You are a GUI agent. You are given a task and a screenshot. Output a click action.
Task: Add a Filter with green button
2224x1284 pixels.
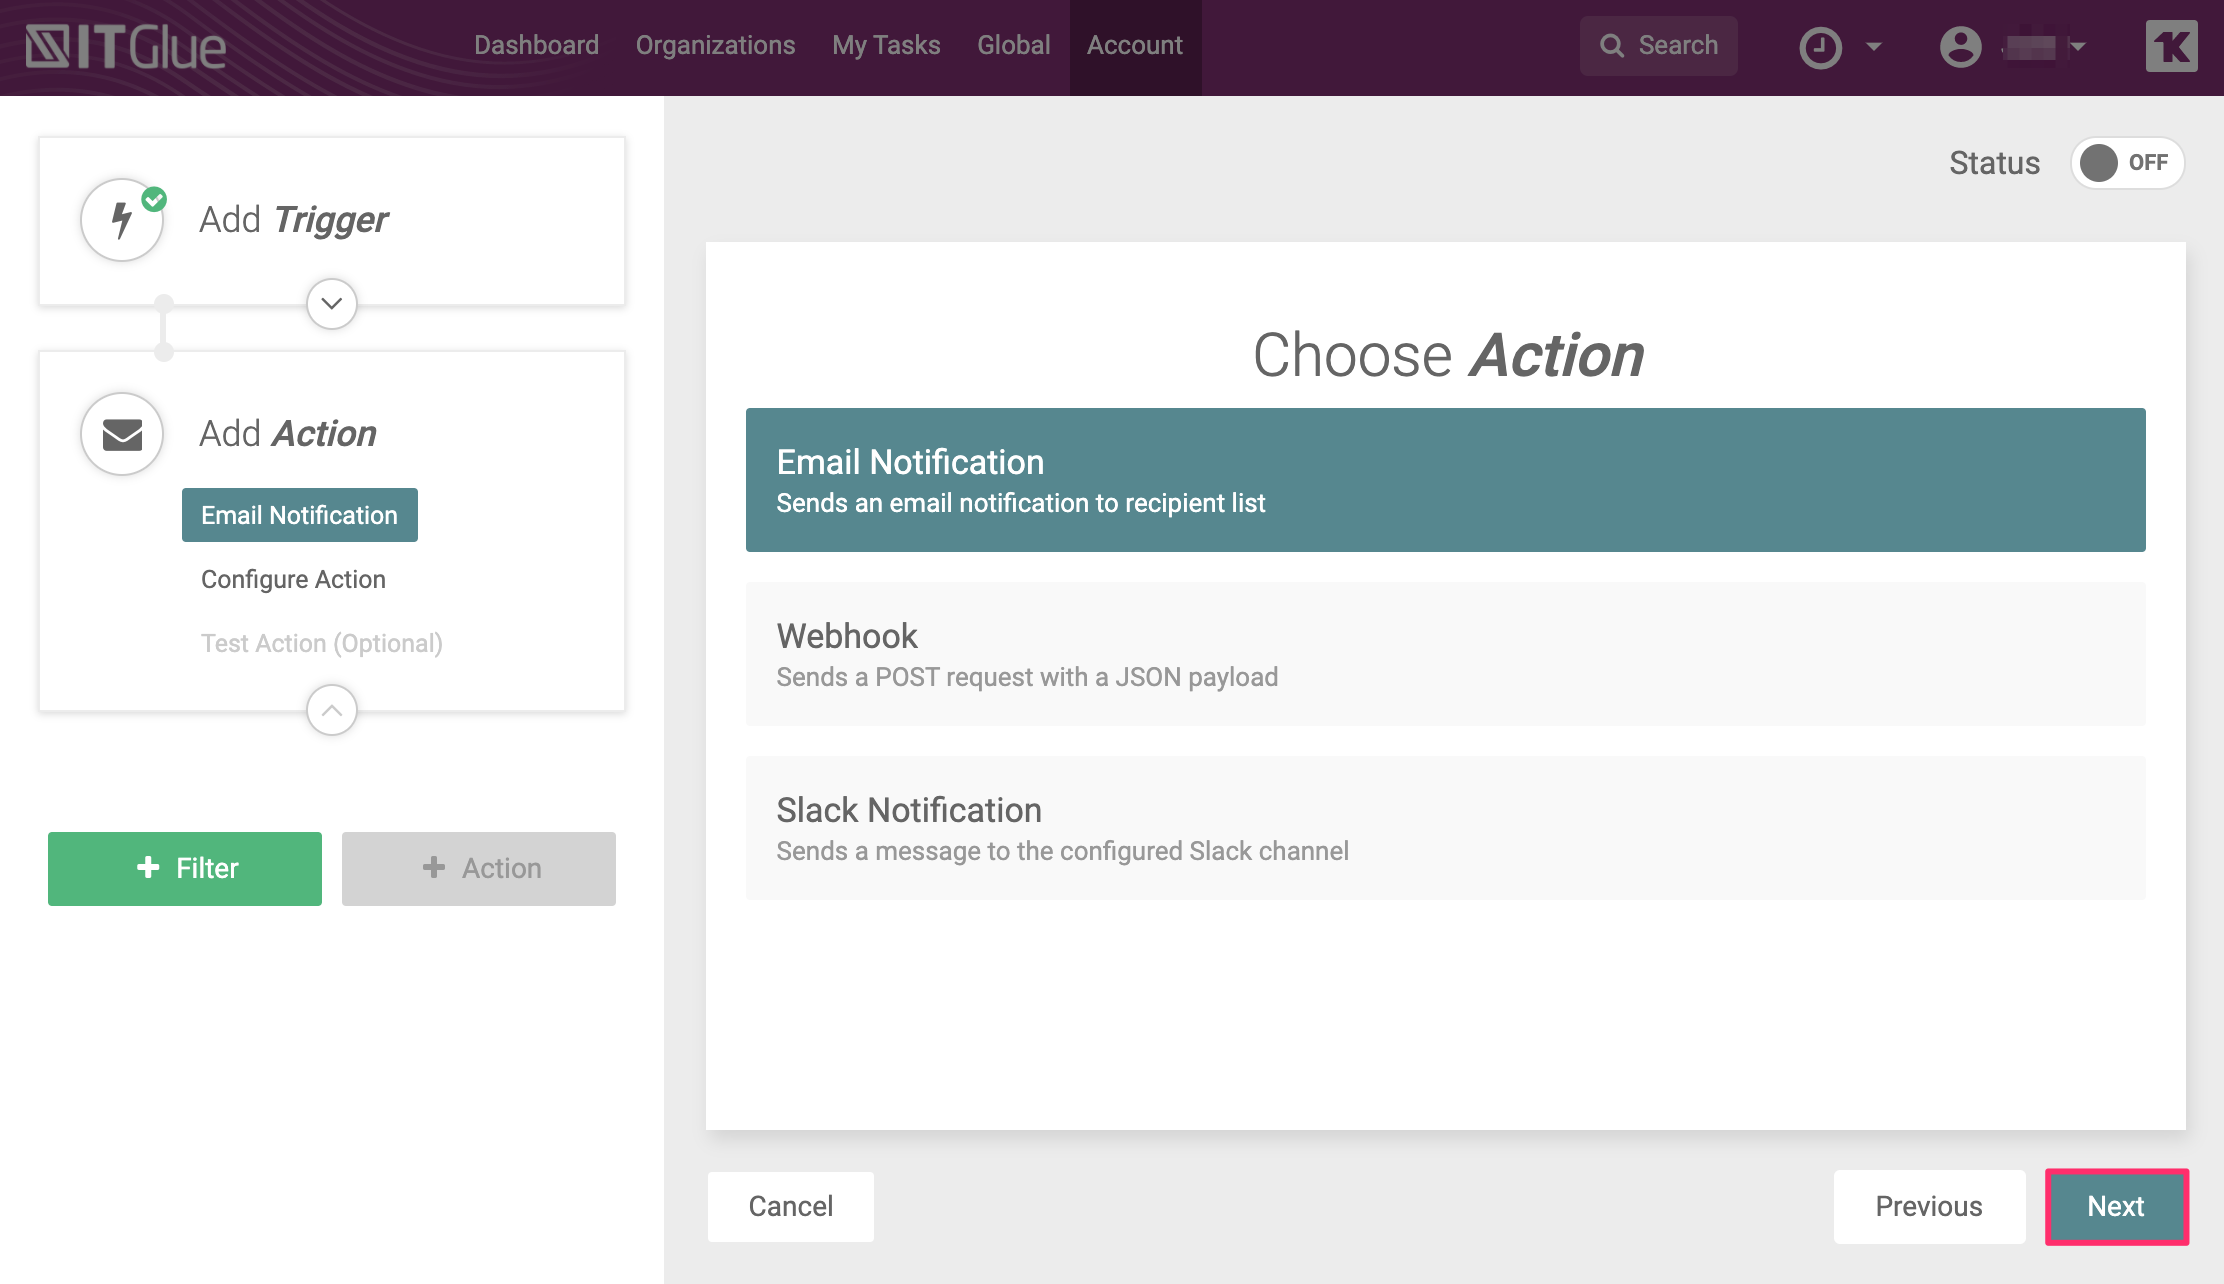tap(185, 868)
